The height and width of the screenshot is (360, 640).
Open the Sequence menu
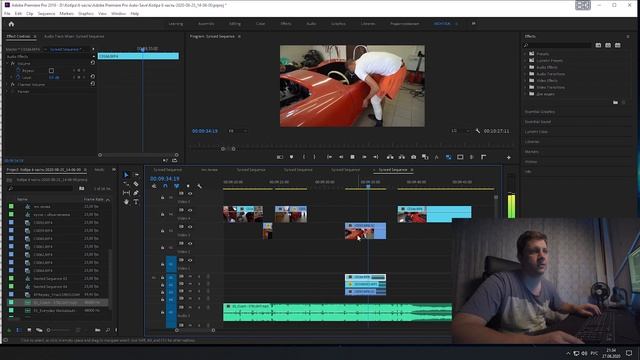click(46, 13)
